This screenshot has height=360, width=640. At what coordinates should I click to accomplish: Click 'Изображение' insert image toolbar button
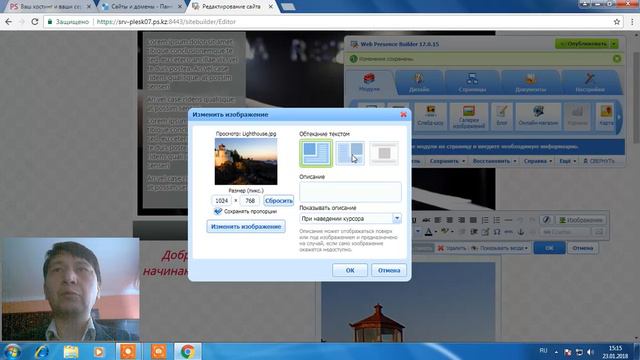tap(582, 220)
